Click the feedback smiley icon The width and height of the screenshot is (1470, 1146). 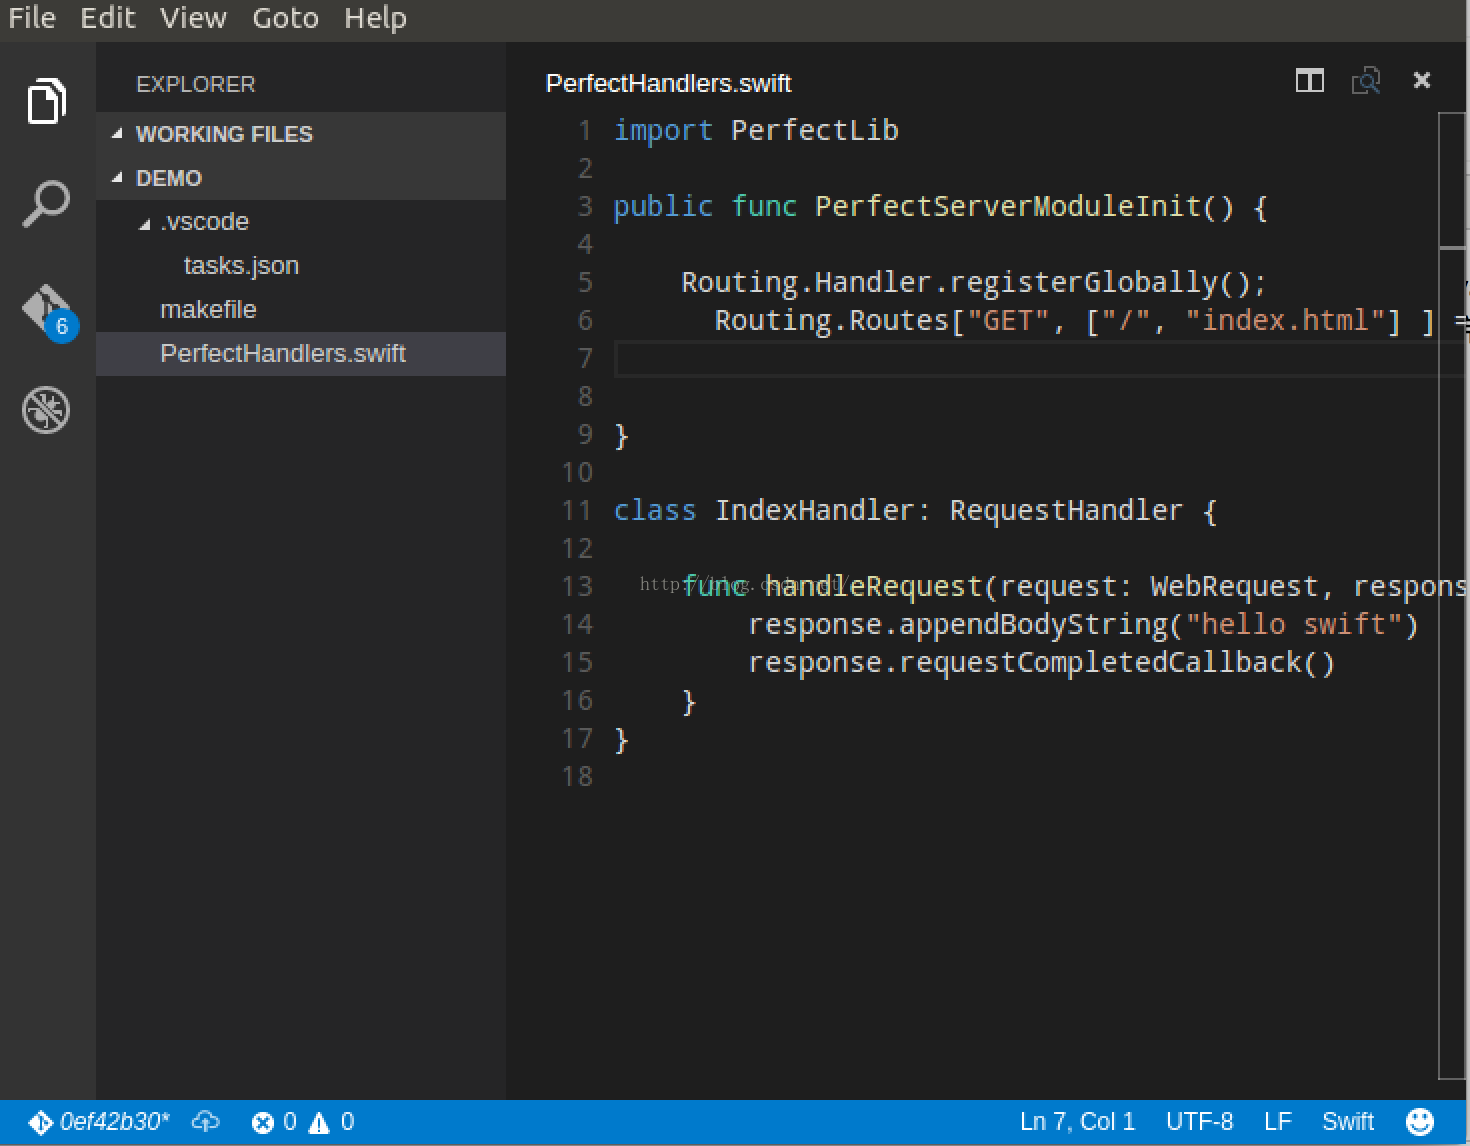tap(1420, 1122)
